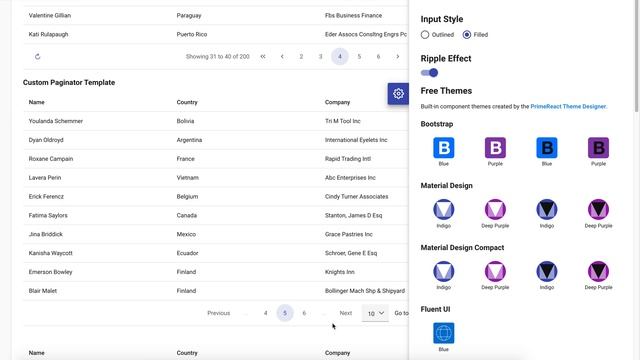This screenshot has width=640, height=360.
Task: Go to page 3 in first paginator
Action: pos(320,57)
